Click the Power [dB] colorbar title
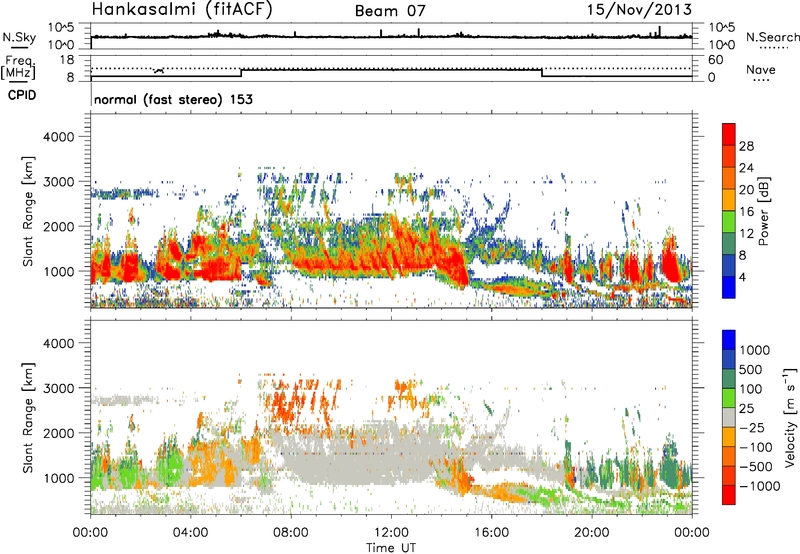The width and height of the screenshot is (800, 554). tap(763, 211)
